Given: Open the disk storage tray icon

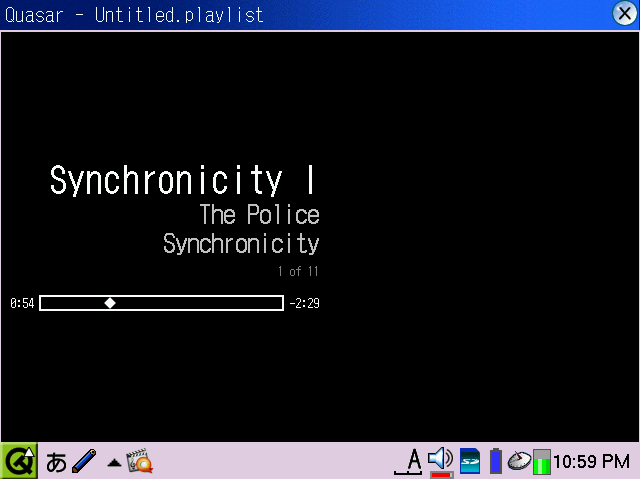Looking at the screenshot, I should (x=519, y=461).
